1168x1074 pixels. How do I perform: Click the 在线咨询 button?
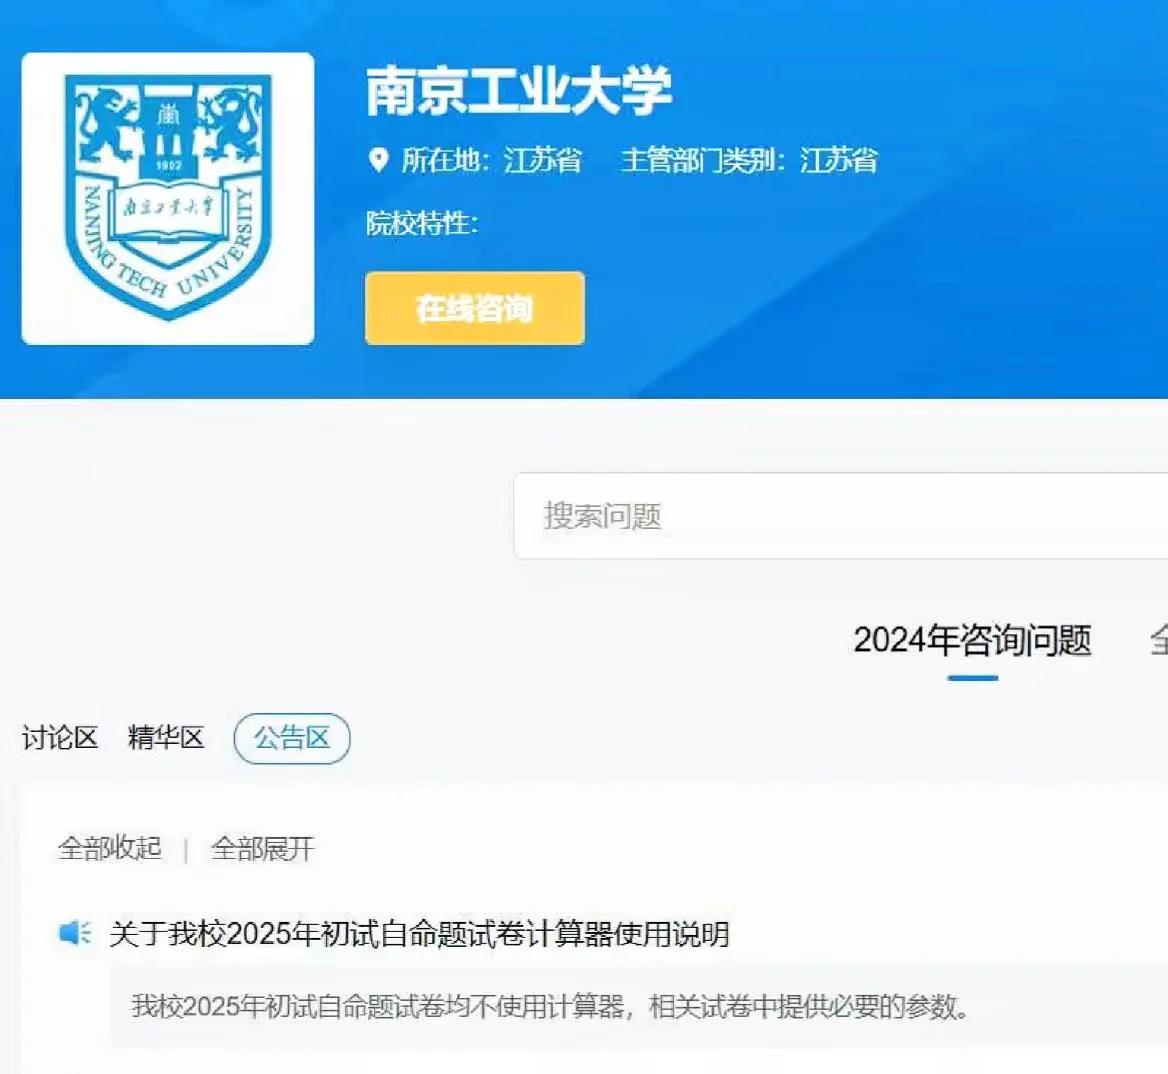click(474, 308)
